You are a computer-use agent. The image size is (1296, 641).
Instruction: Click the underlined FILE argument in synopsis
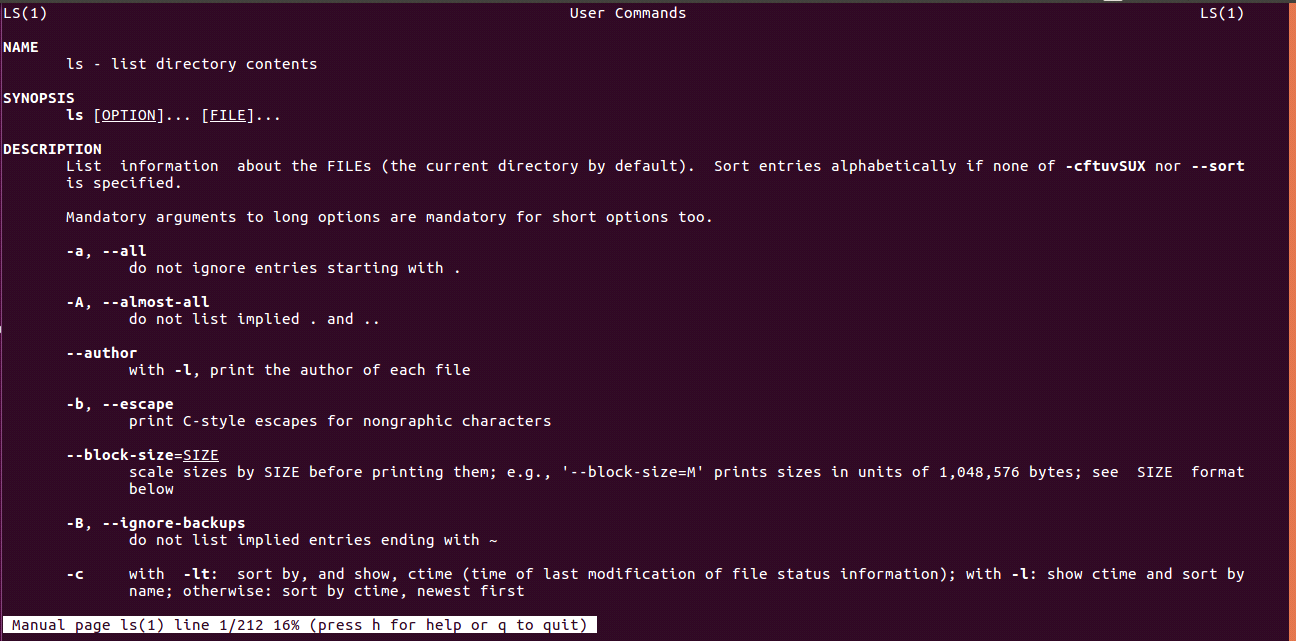(x=228, y=116)
